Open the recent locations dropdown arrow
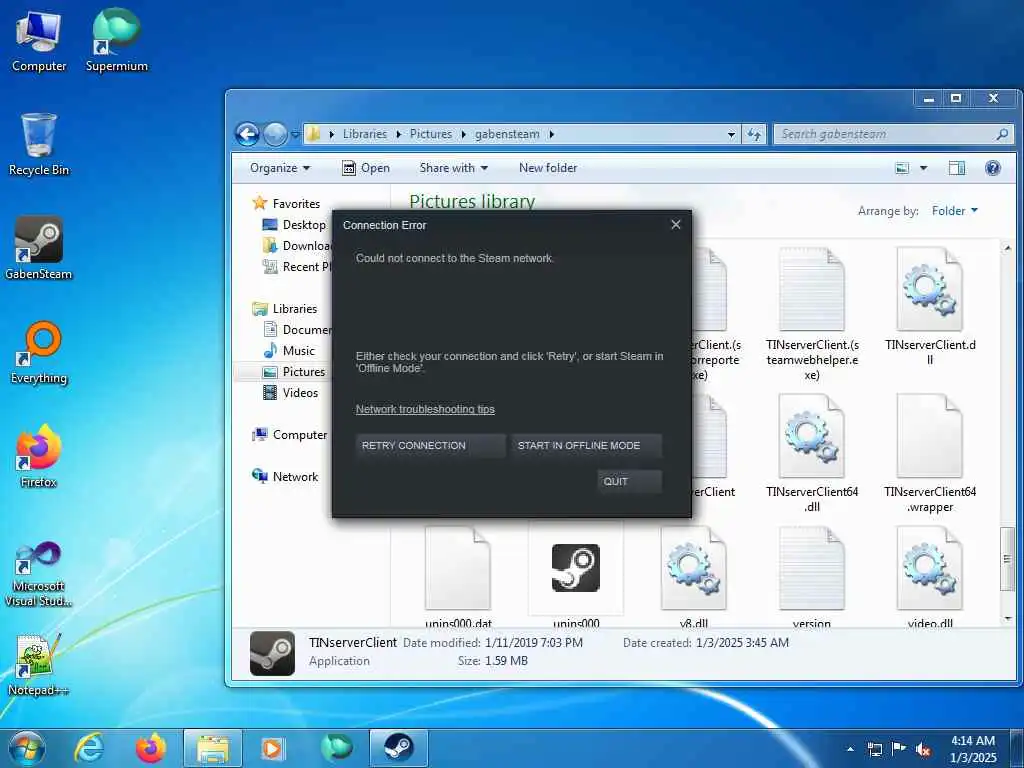 point(295,135)
